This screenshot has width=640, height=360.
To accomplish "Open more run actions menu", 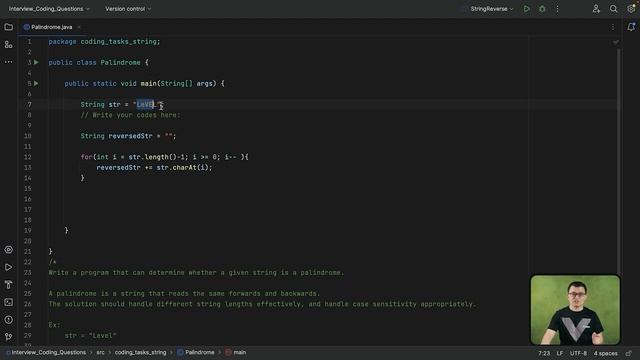I will (x=558, y=9).
